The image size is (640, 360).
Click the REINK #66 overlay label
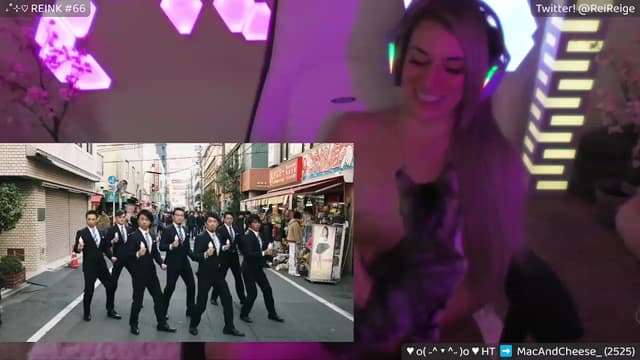[46, 8]
